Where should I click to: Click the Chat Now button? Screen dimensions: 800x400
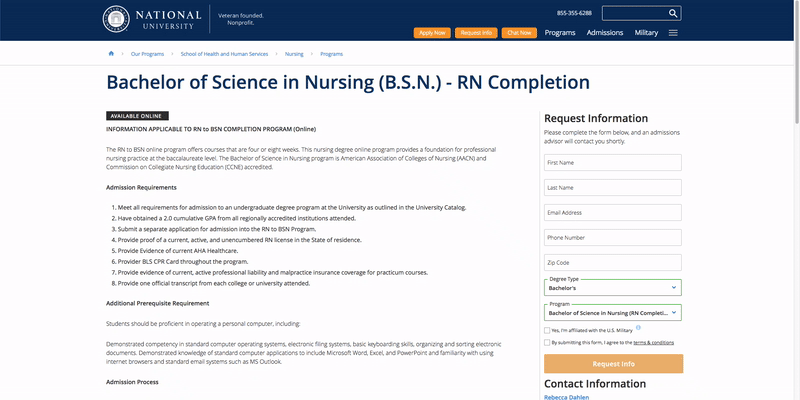click(519, 33)
